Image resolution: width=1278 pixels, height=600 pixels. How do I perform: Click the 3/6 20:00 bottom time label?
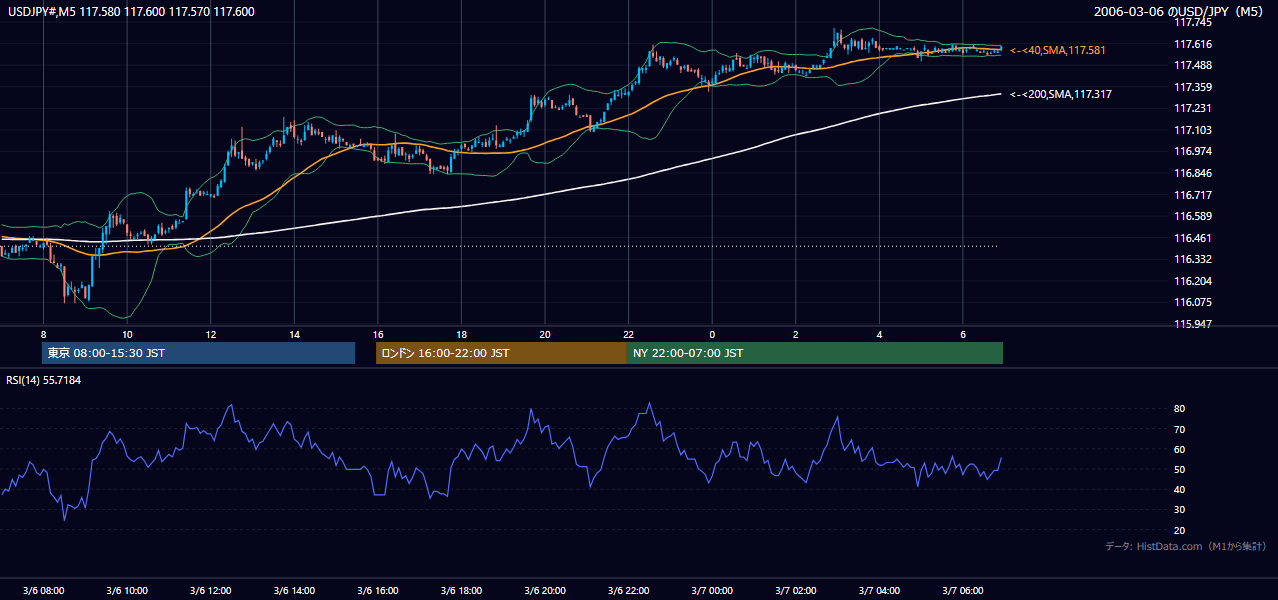coord(545,591)
